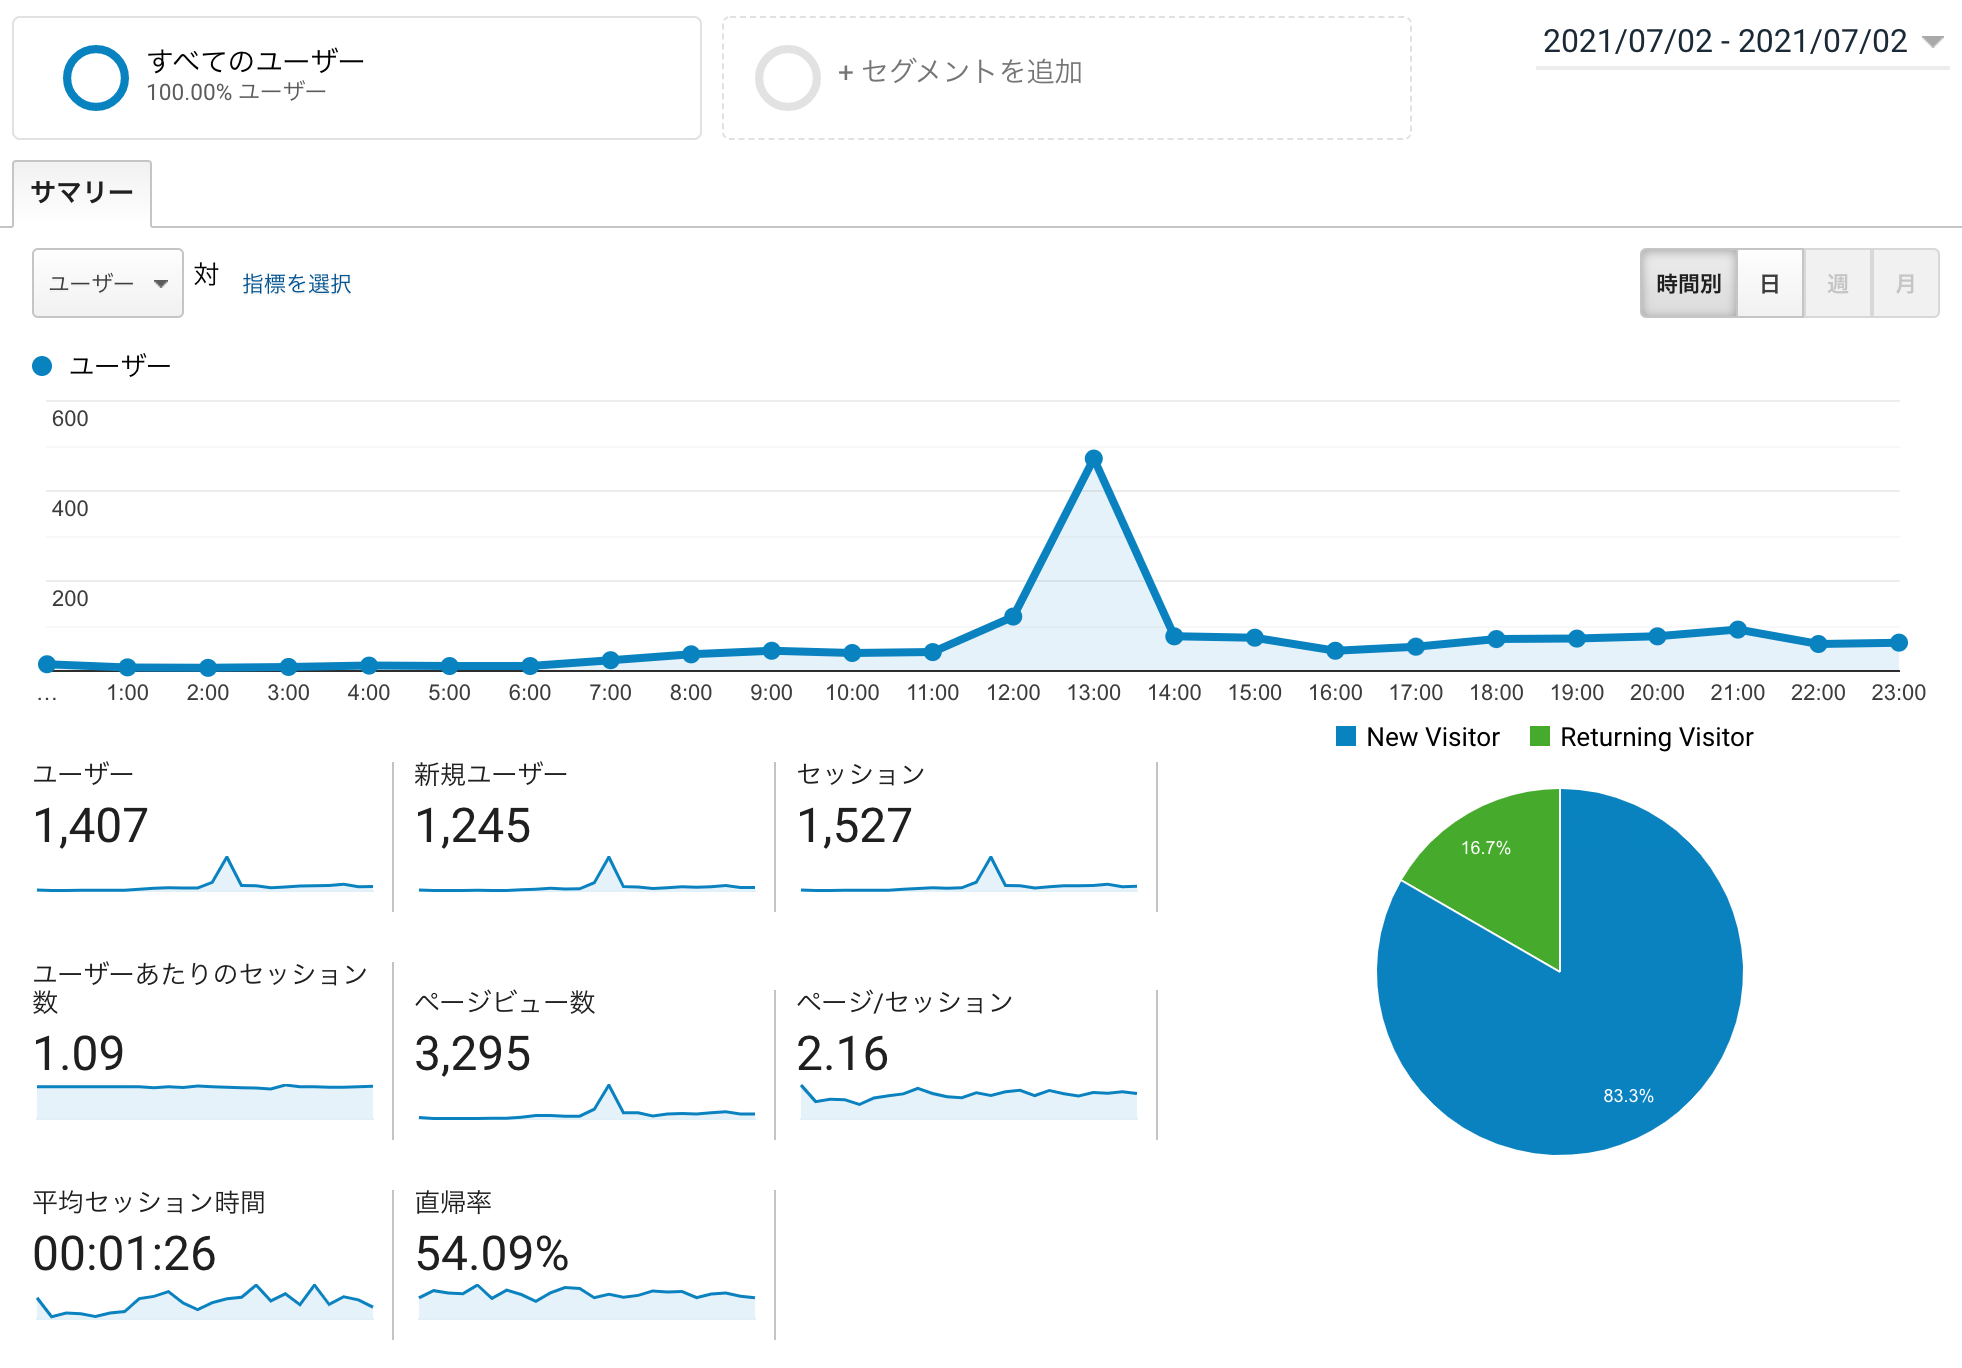Switch chart granularity to 週

tap(1837, 284)
